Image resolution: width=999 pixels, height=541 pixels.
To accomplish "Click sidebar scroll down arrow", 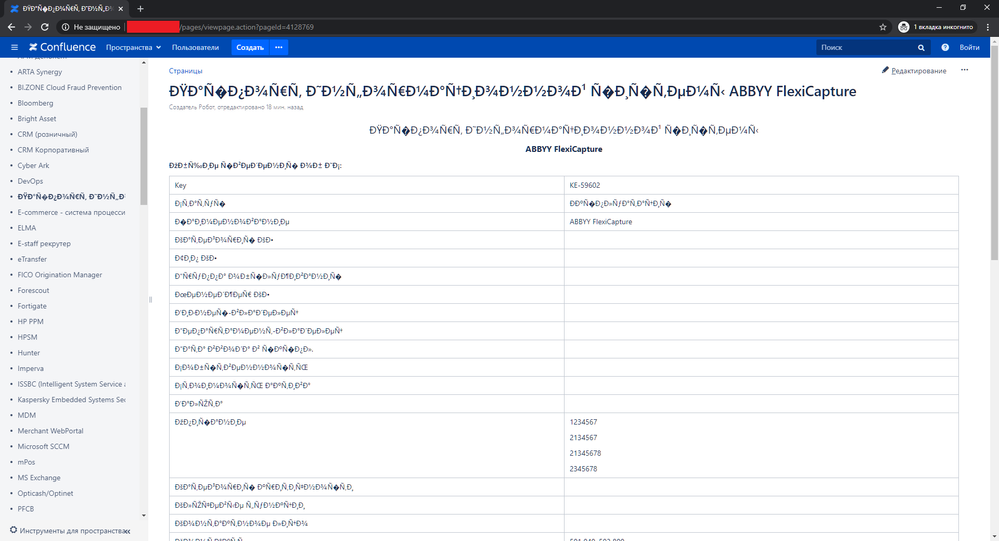I will [x=143, y=515].
